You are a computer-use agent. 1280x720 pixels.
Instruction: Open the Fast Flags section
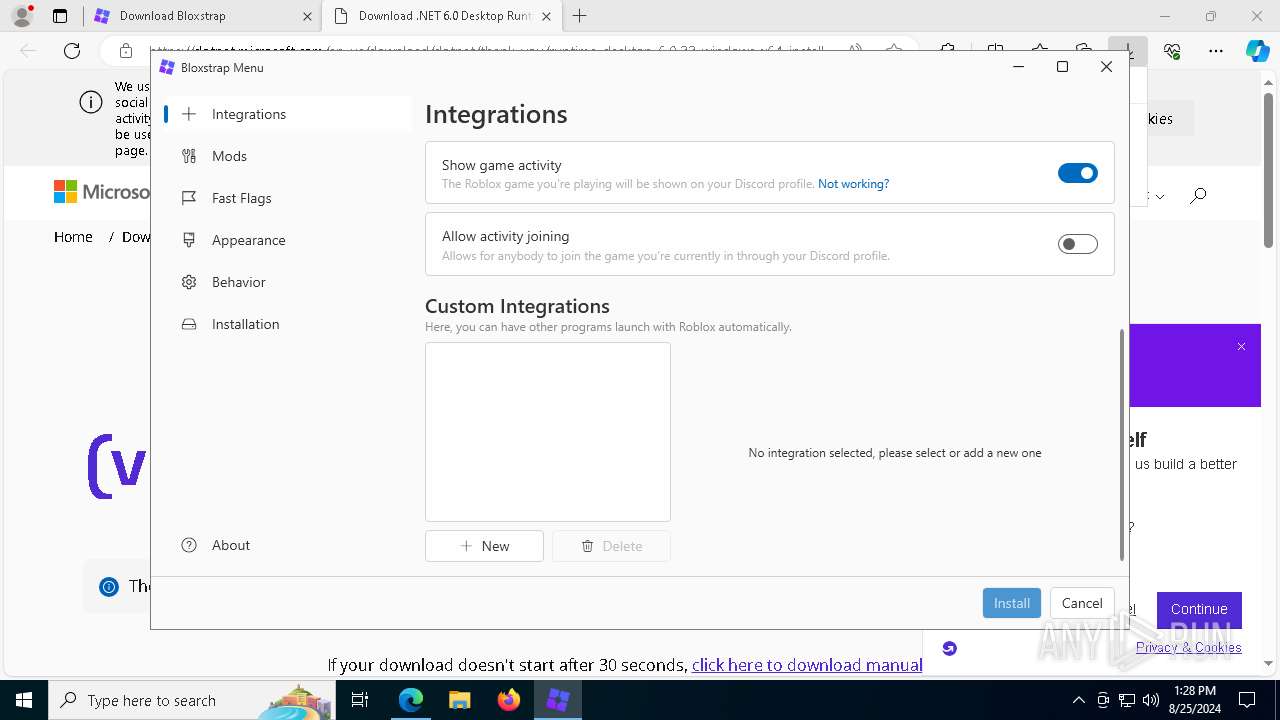287,198
